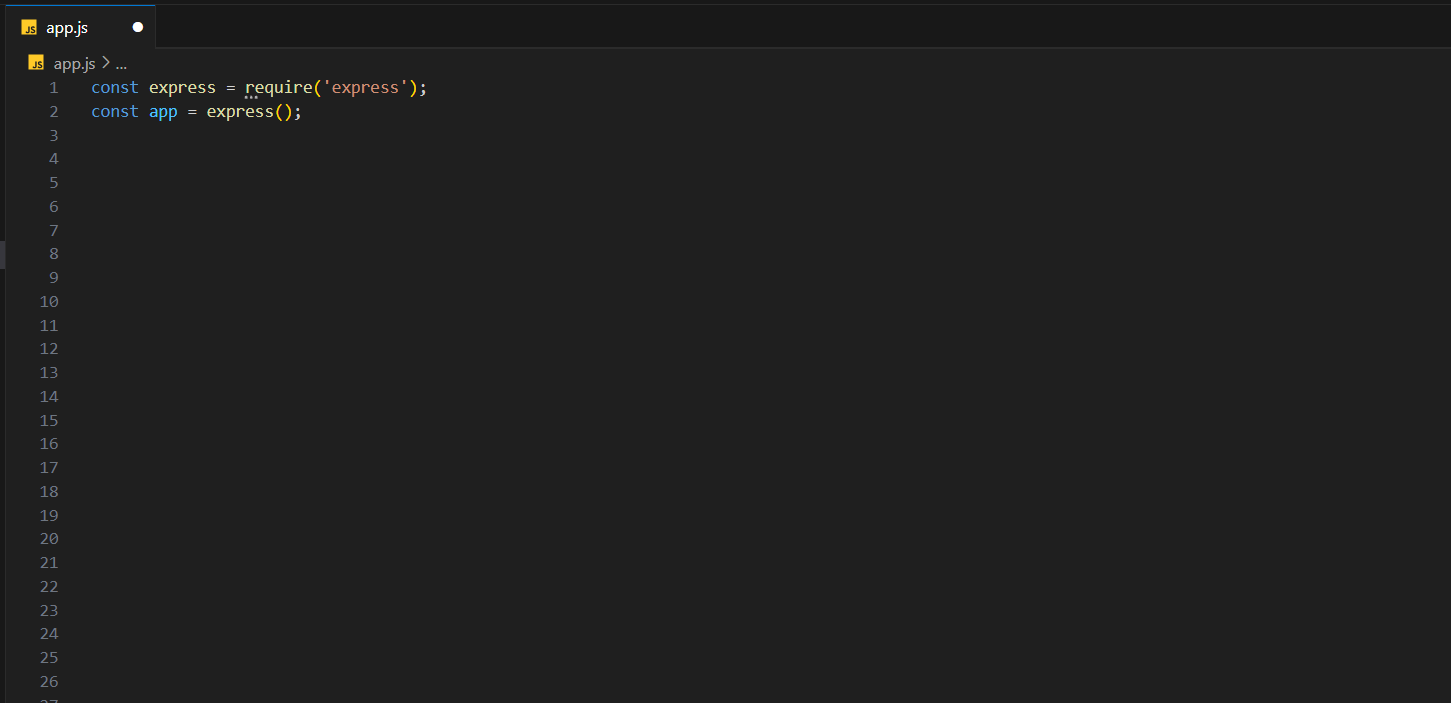The height and width of the screenshot is (703, 1451).
Task: Click line number 1 in the gutter
Action: pos(53,87)
